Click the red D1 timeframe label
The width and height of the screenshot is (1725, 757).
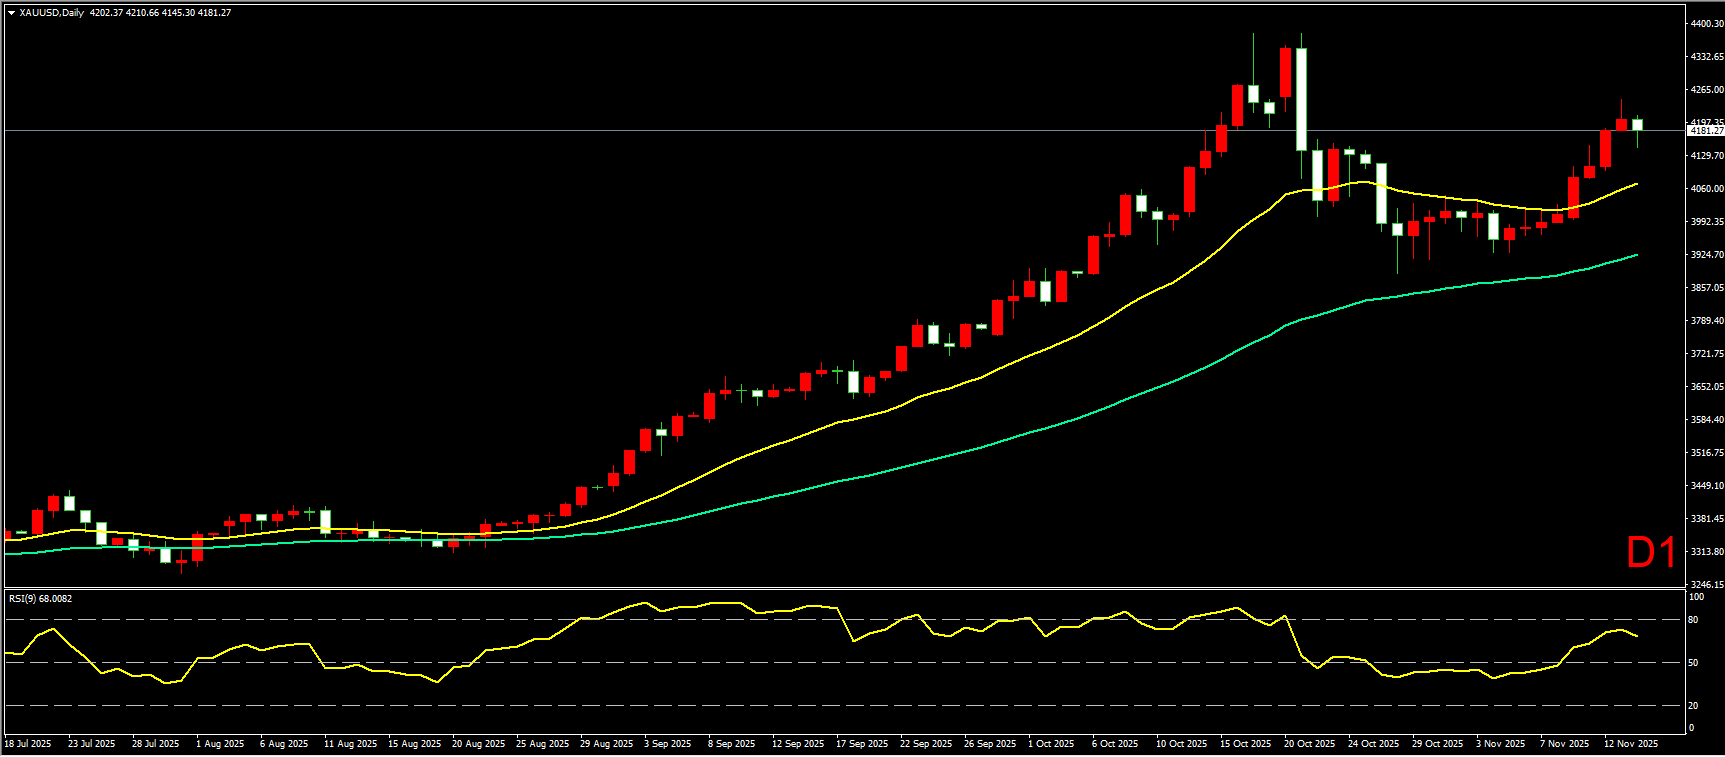pyautogui.click(x=1650, y=552)
